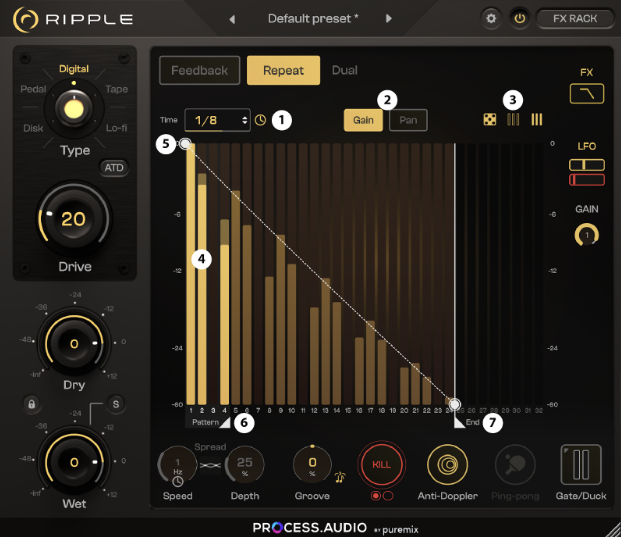Switch to Repeat mode tab
This screenshot has width=621, height=537.
[x=283, y=70]
